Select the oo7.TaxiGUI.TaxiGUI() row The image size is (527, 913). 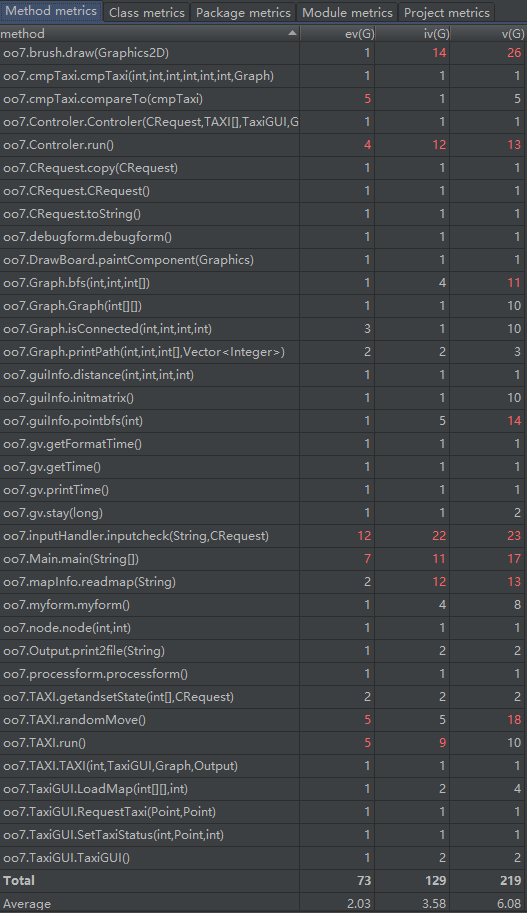click(263, 858)
